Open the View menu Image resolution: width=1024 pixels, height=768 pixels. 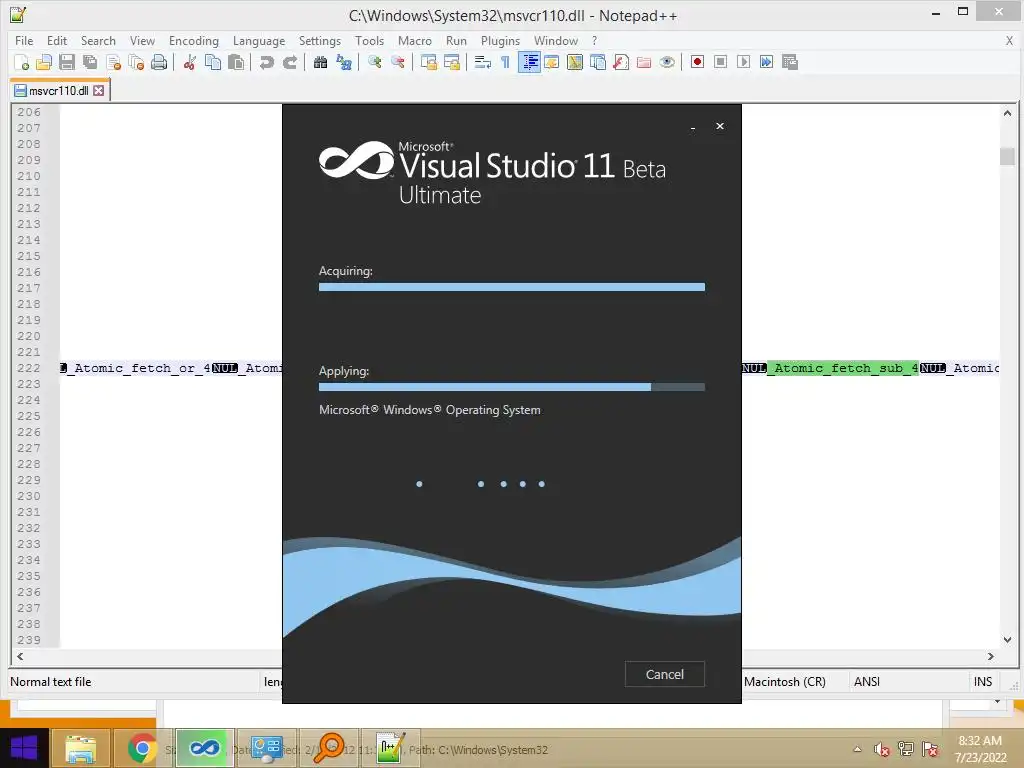pos(142,40)
